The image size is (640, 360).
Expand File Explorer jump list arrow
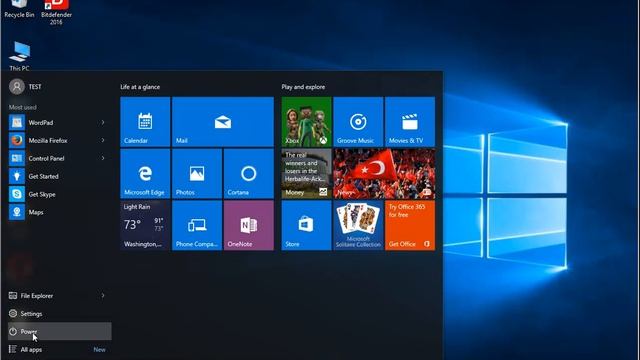coord(103,296)
